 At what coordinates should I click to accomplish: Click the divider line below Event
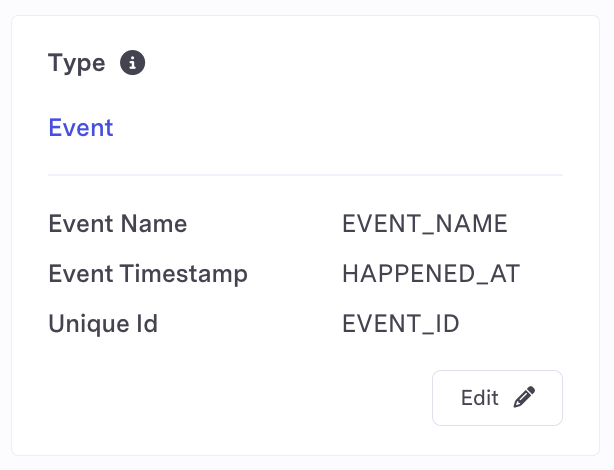(x=305, y=175)
